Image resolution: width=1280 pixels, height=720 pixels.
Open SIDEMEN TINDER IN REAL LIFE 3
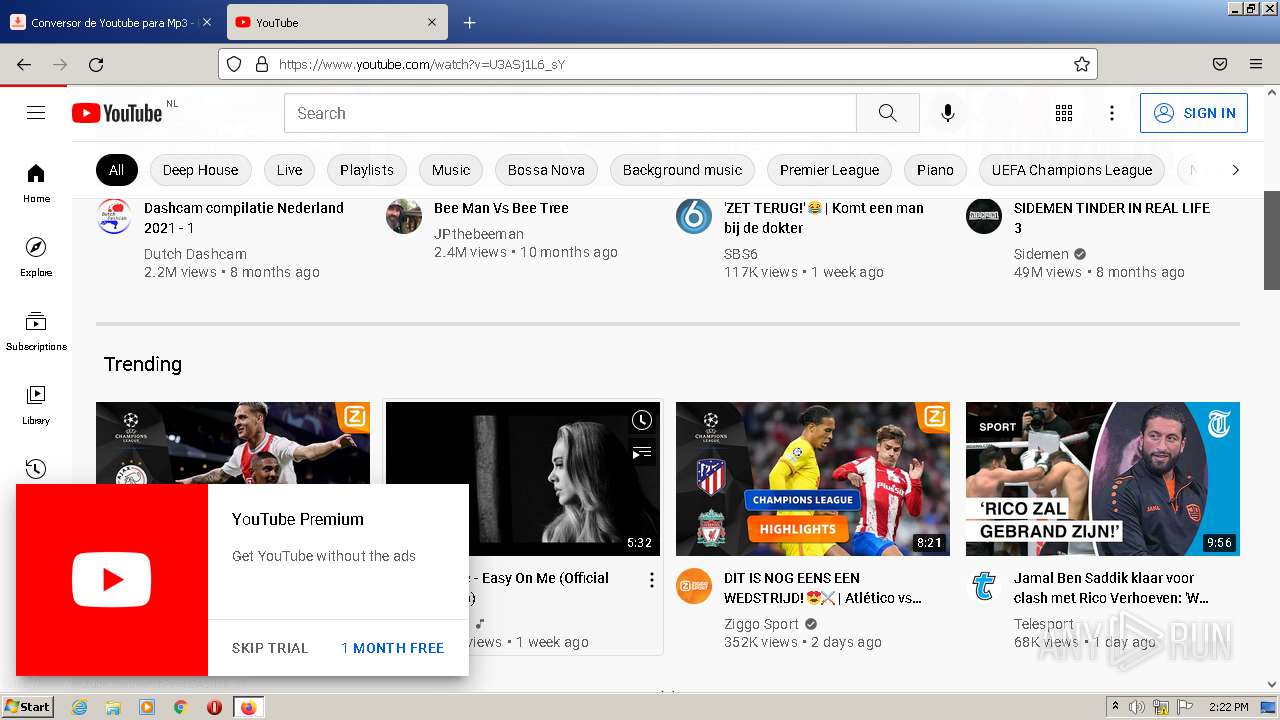pos(1112,218)
